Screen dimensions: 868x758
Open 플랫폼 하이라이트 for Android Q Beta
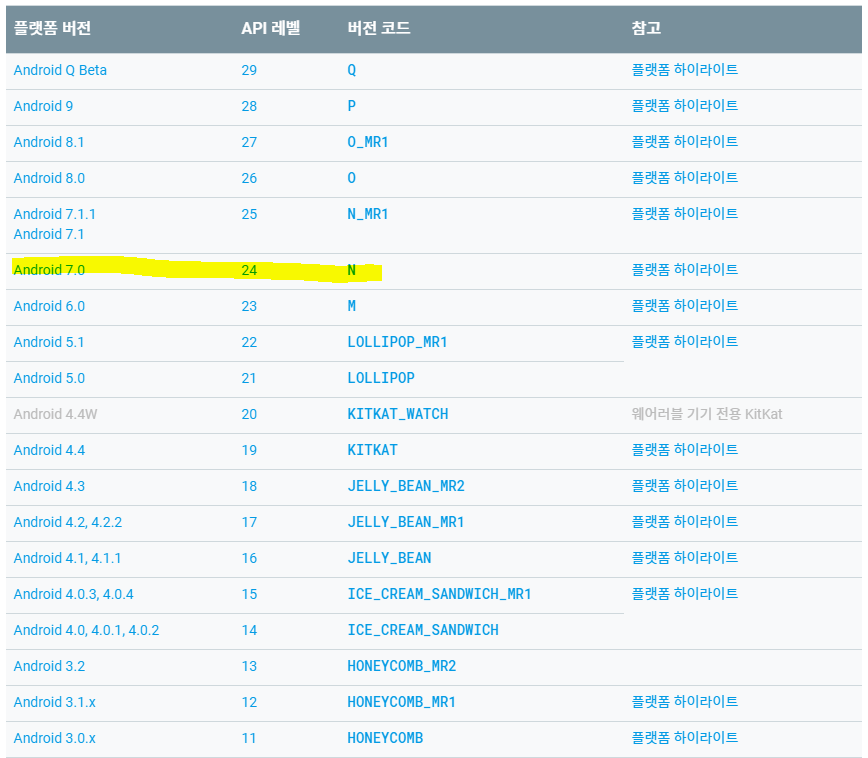point(685,70)
